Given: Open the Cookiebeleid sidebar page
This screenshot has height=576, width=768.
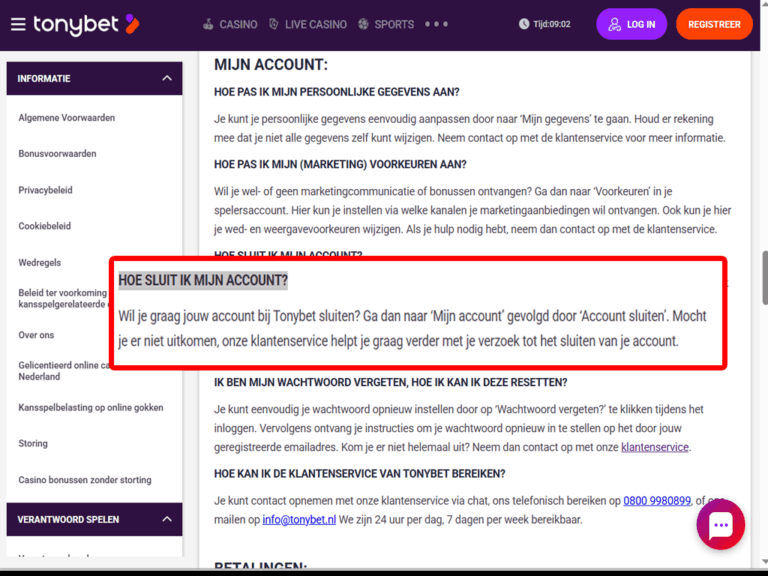Looking at the screenshot, I should pos(46,226).
